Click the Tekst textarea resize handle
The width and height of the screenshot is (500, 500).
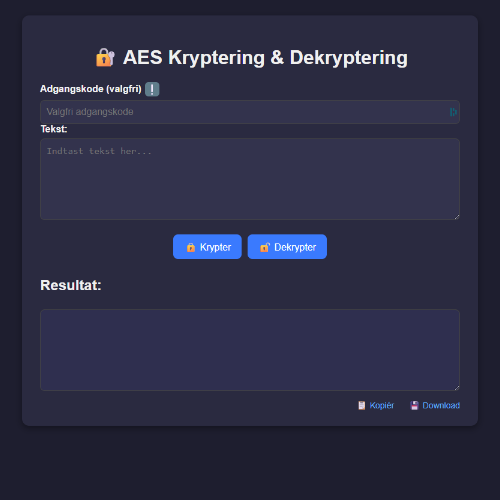point(457,217)
